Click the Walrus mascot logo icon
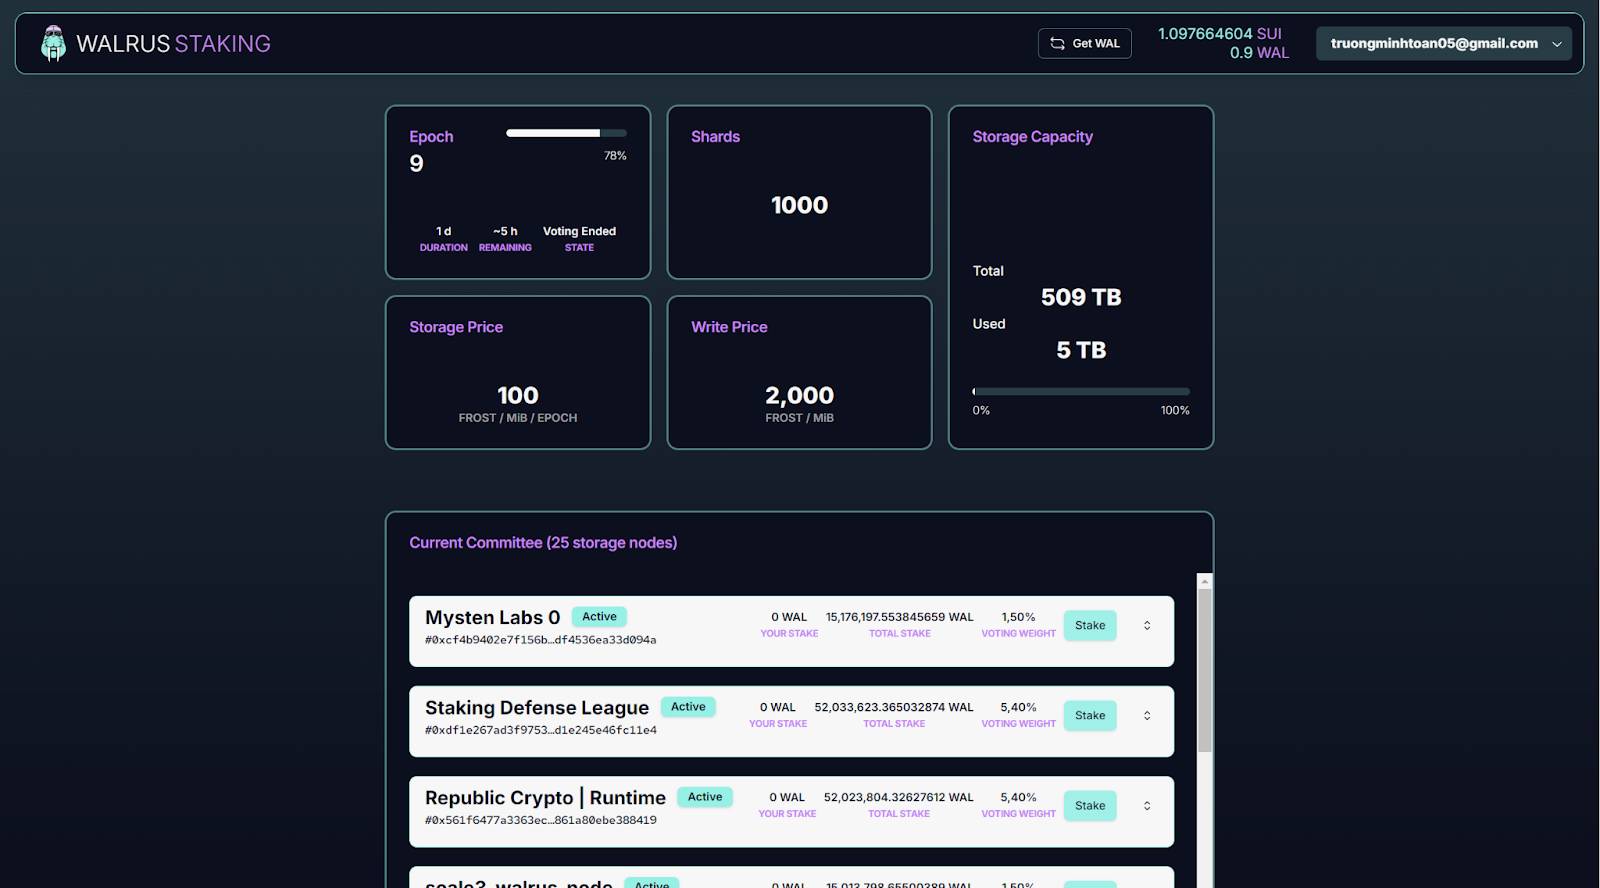 [53, 43]
